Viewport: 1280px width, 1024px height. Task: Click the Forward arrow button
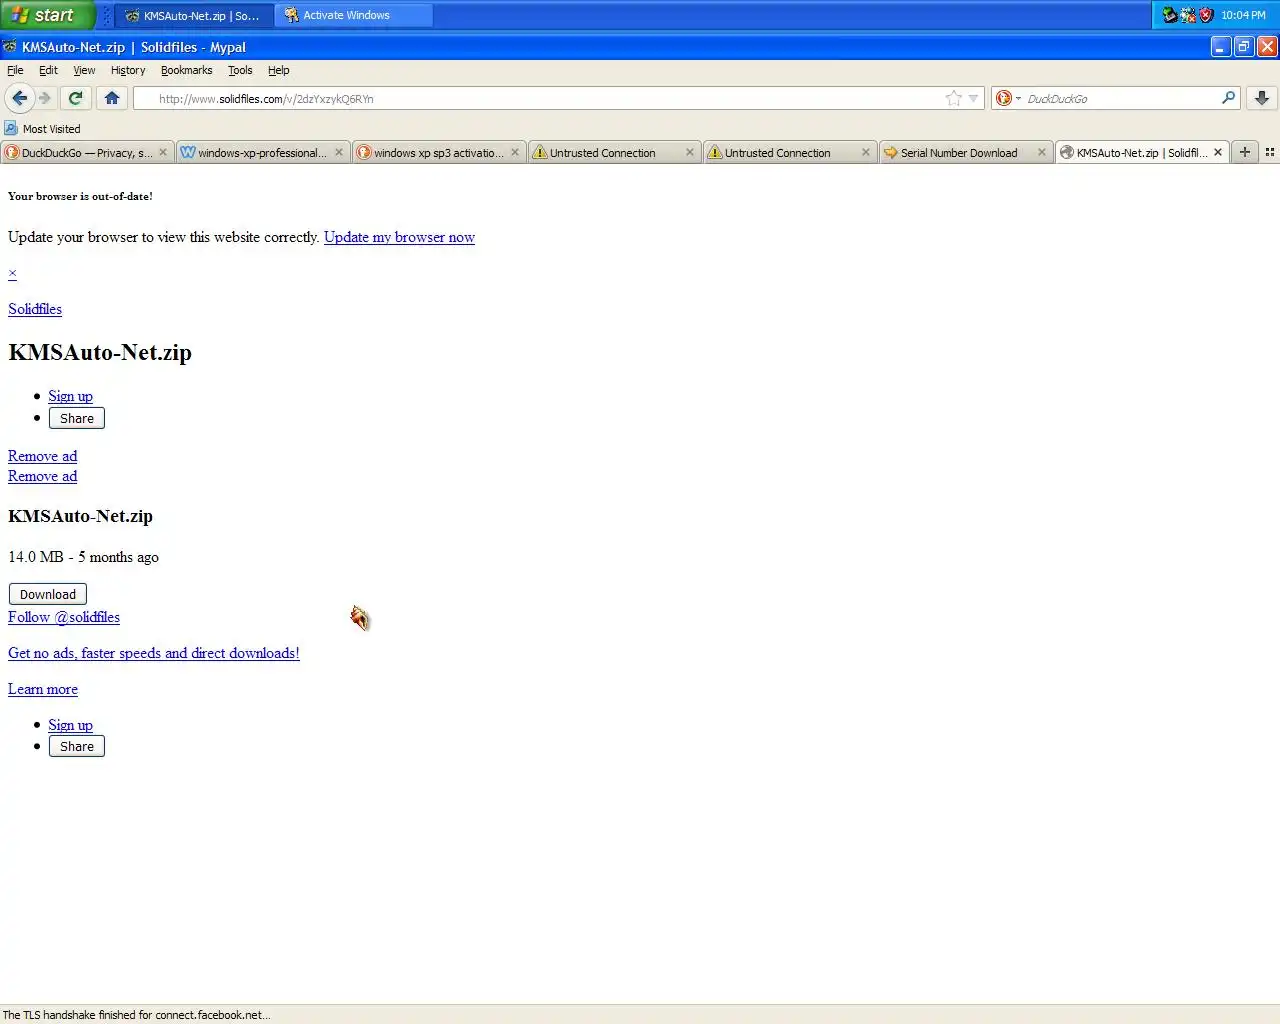pyautogui.click(x=45, y=98)
